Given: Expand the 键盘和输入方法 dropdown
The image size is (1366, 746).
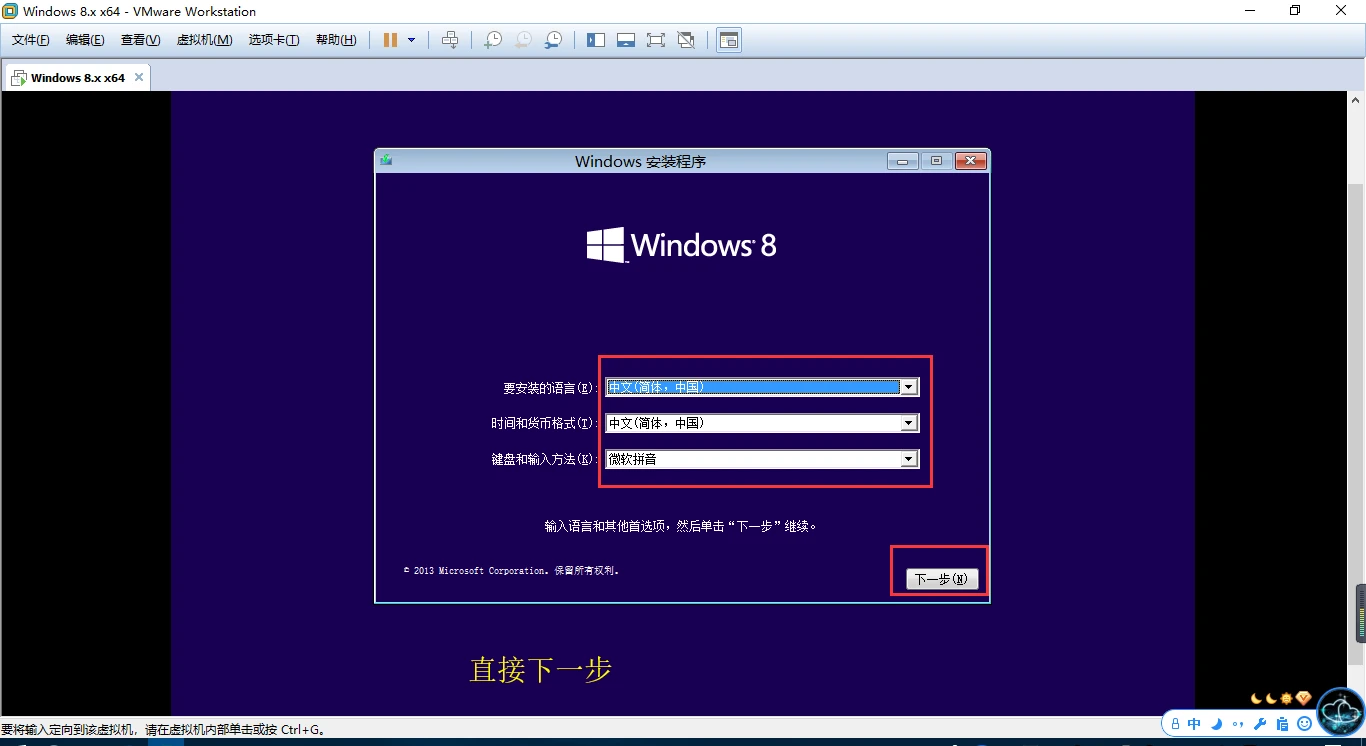Looking at the screenshot, I should (908, 459).
